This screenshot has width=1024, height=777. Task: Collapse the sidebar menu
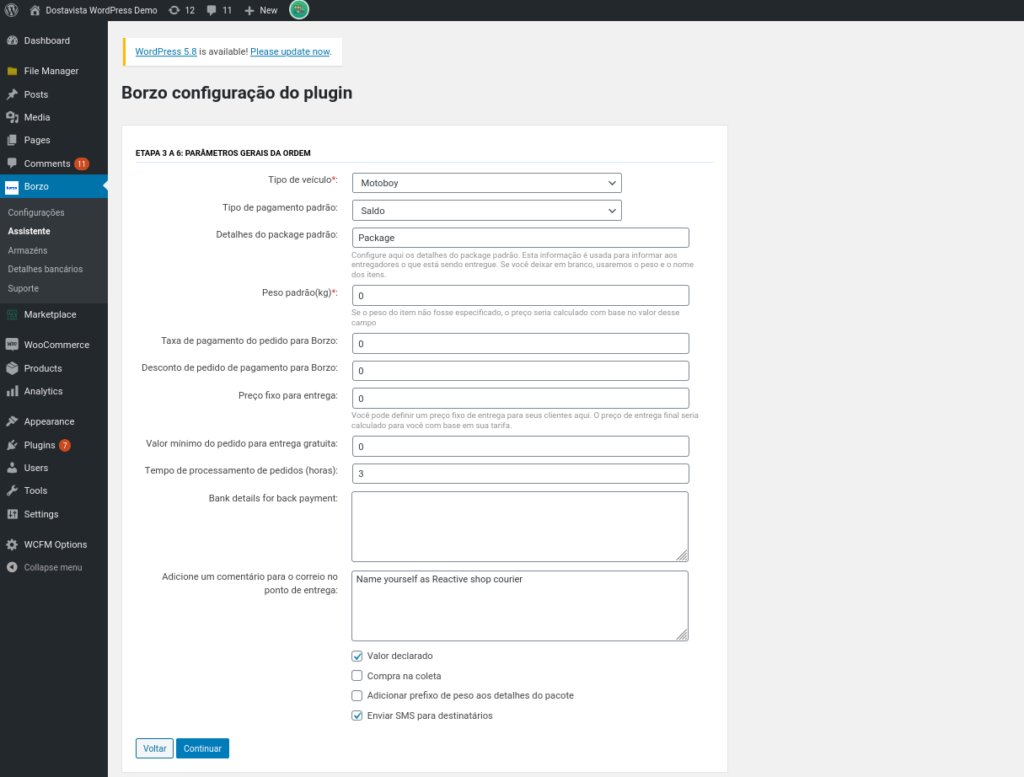tap(45, 567)
